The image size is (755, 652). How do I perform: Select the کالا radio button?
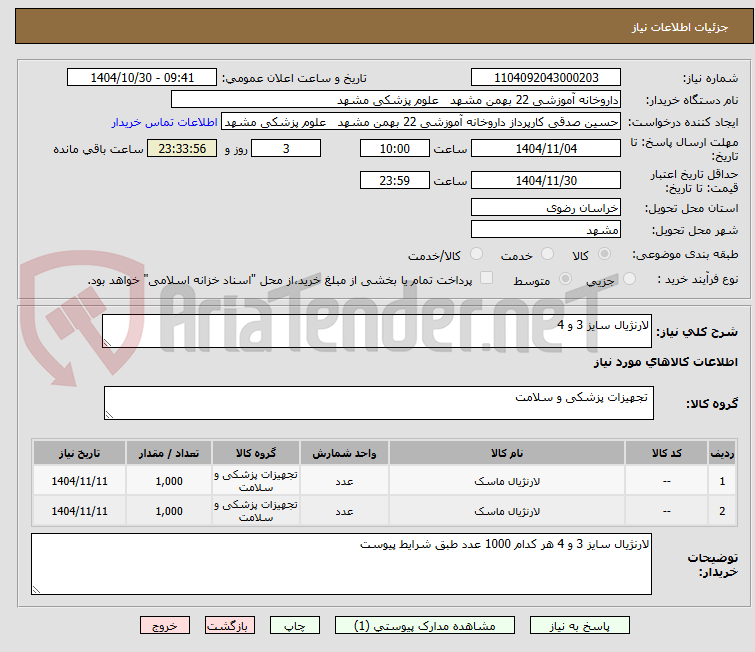[604, 254]
